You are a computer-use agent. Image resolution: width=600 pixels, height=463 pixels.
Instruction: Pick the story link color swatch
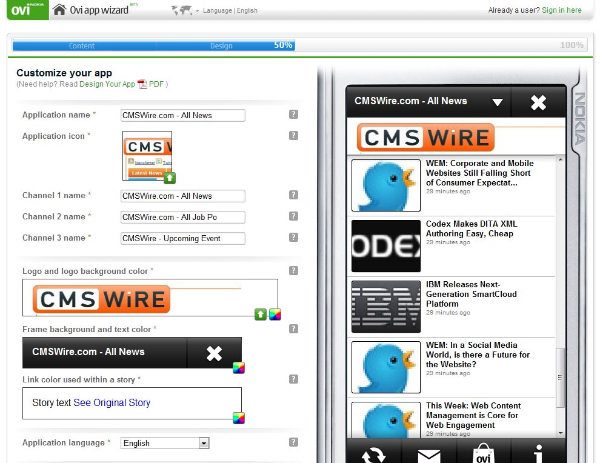pos(239,418)
